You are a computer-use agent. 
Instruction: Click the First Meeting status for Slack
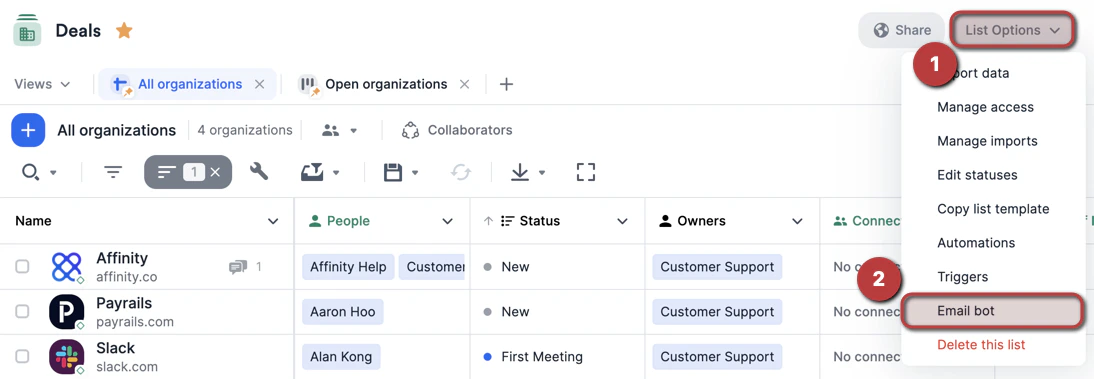point(533,357)
